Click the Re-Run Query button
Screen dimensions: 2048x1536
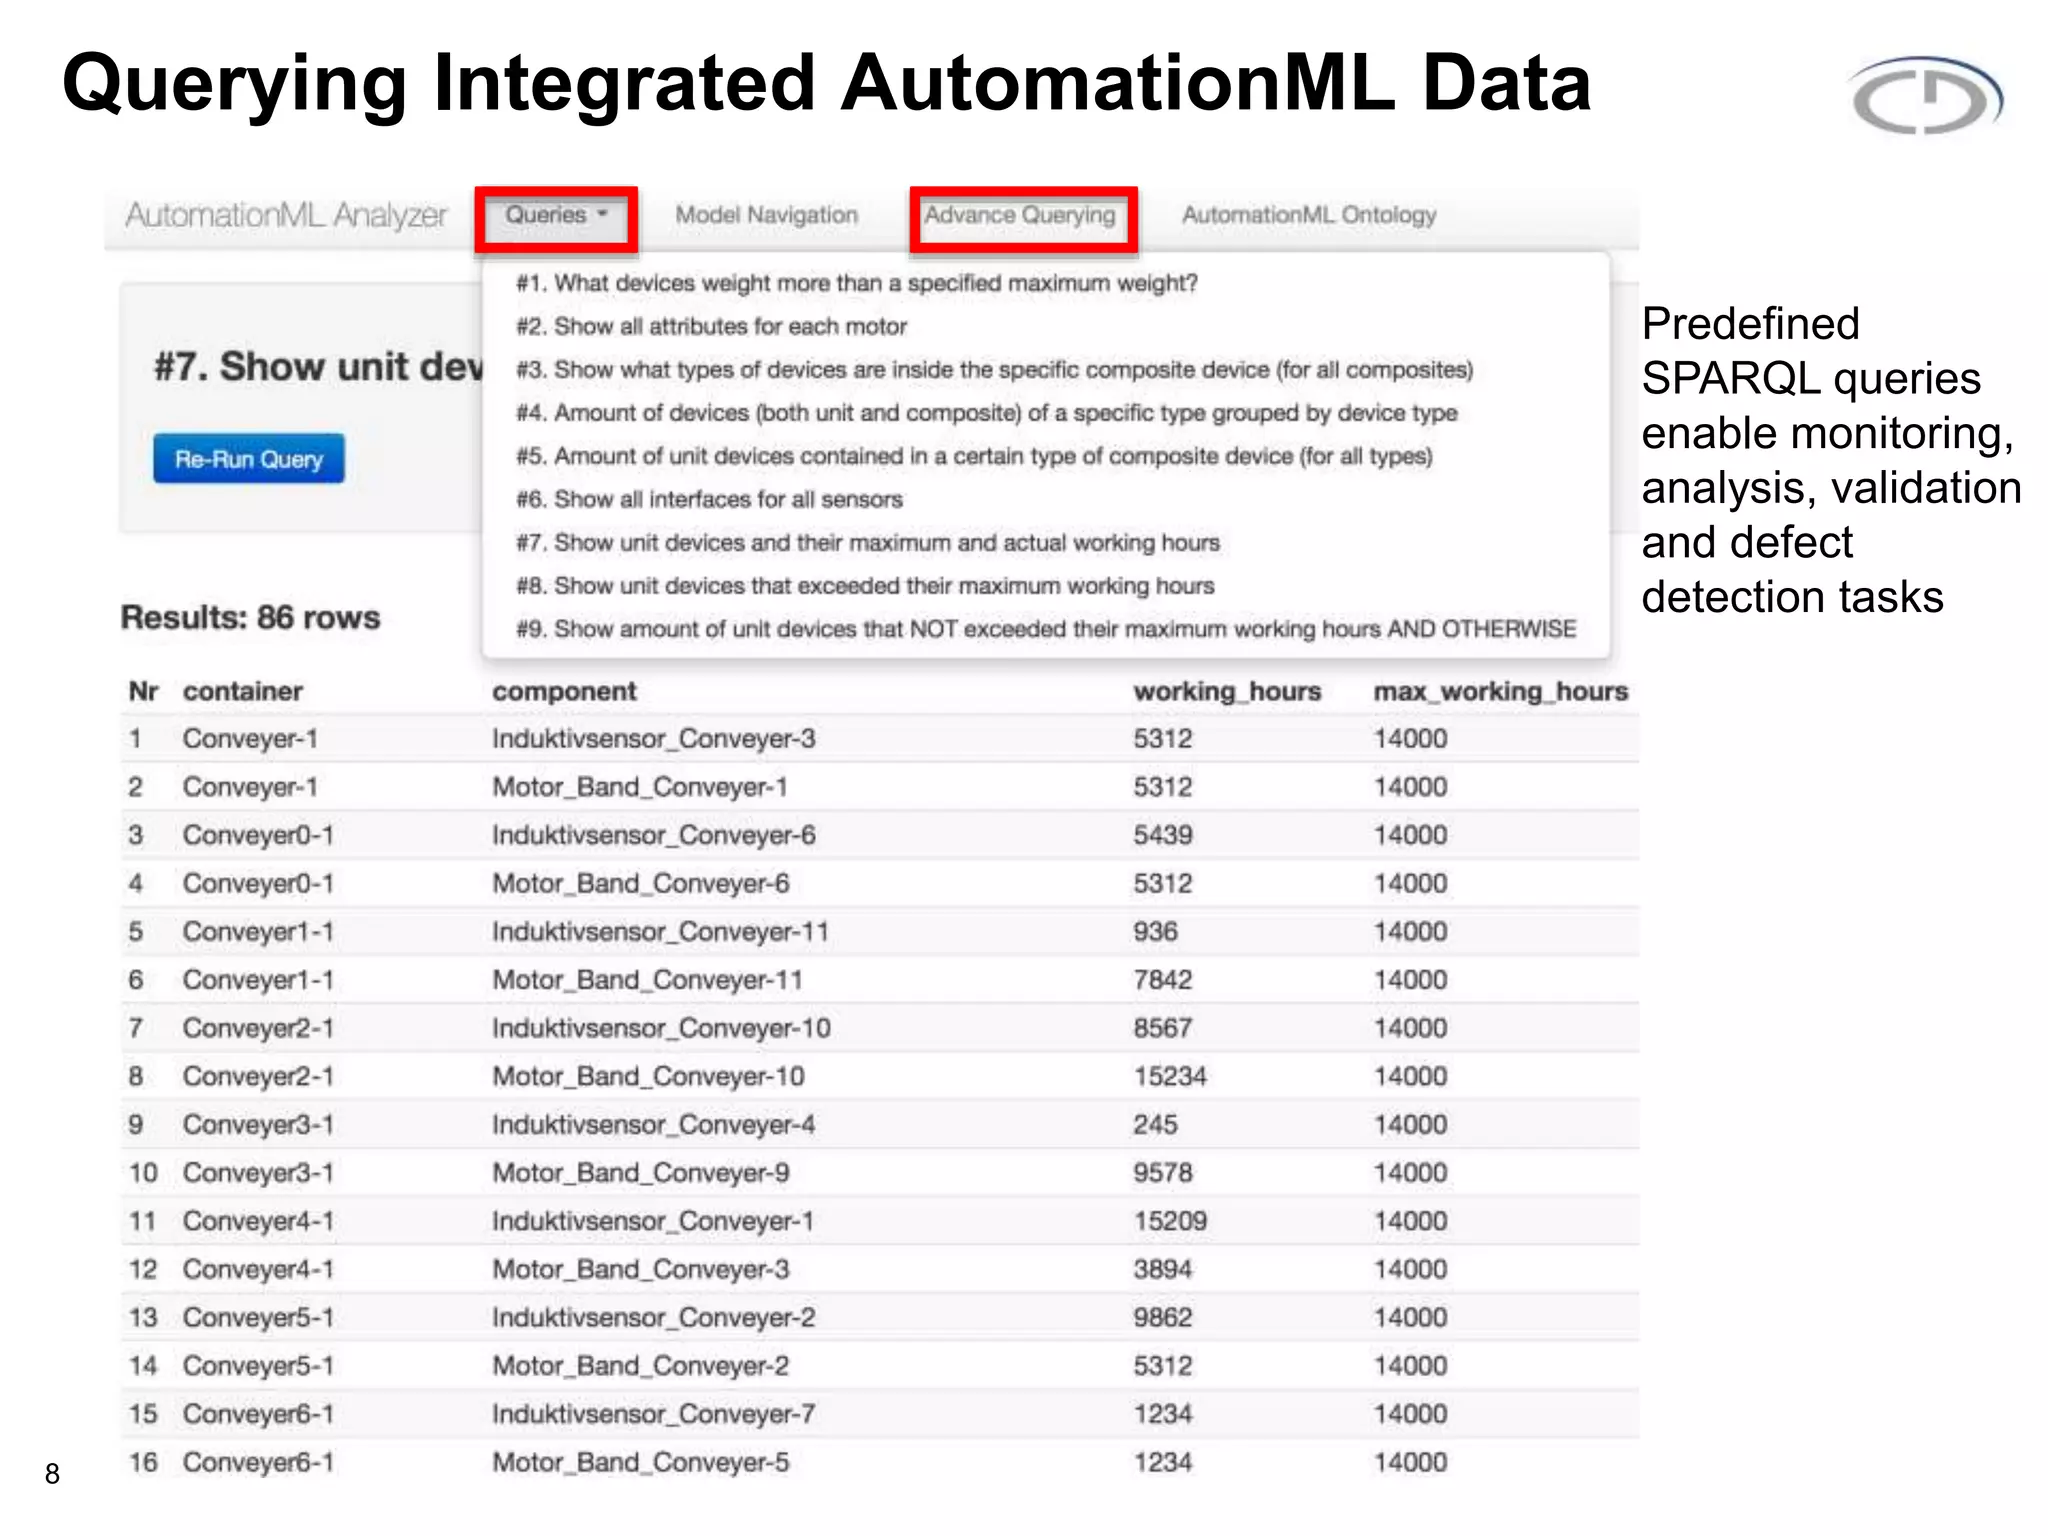pyautogui.click(x=249, y=459)
